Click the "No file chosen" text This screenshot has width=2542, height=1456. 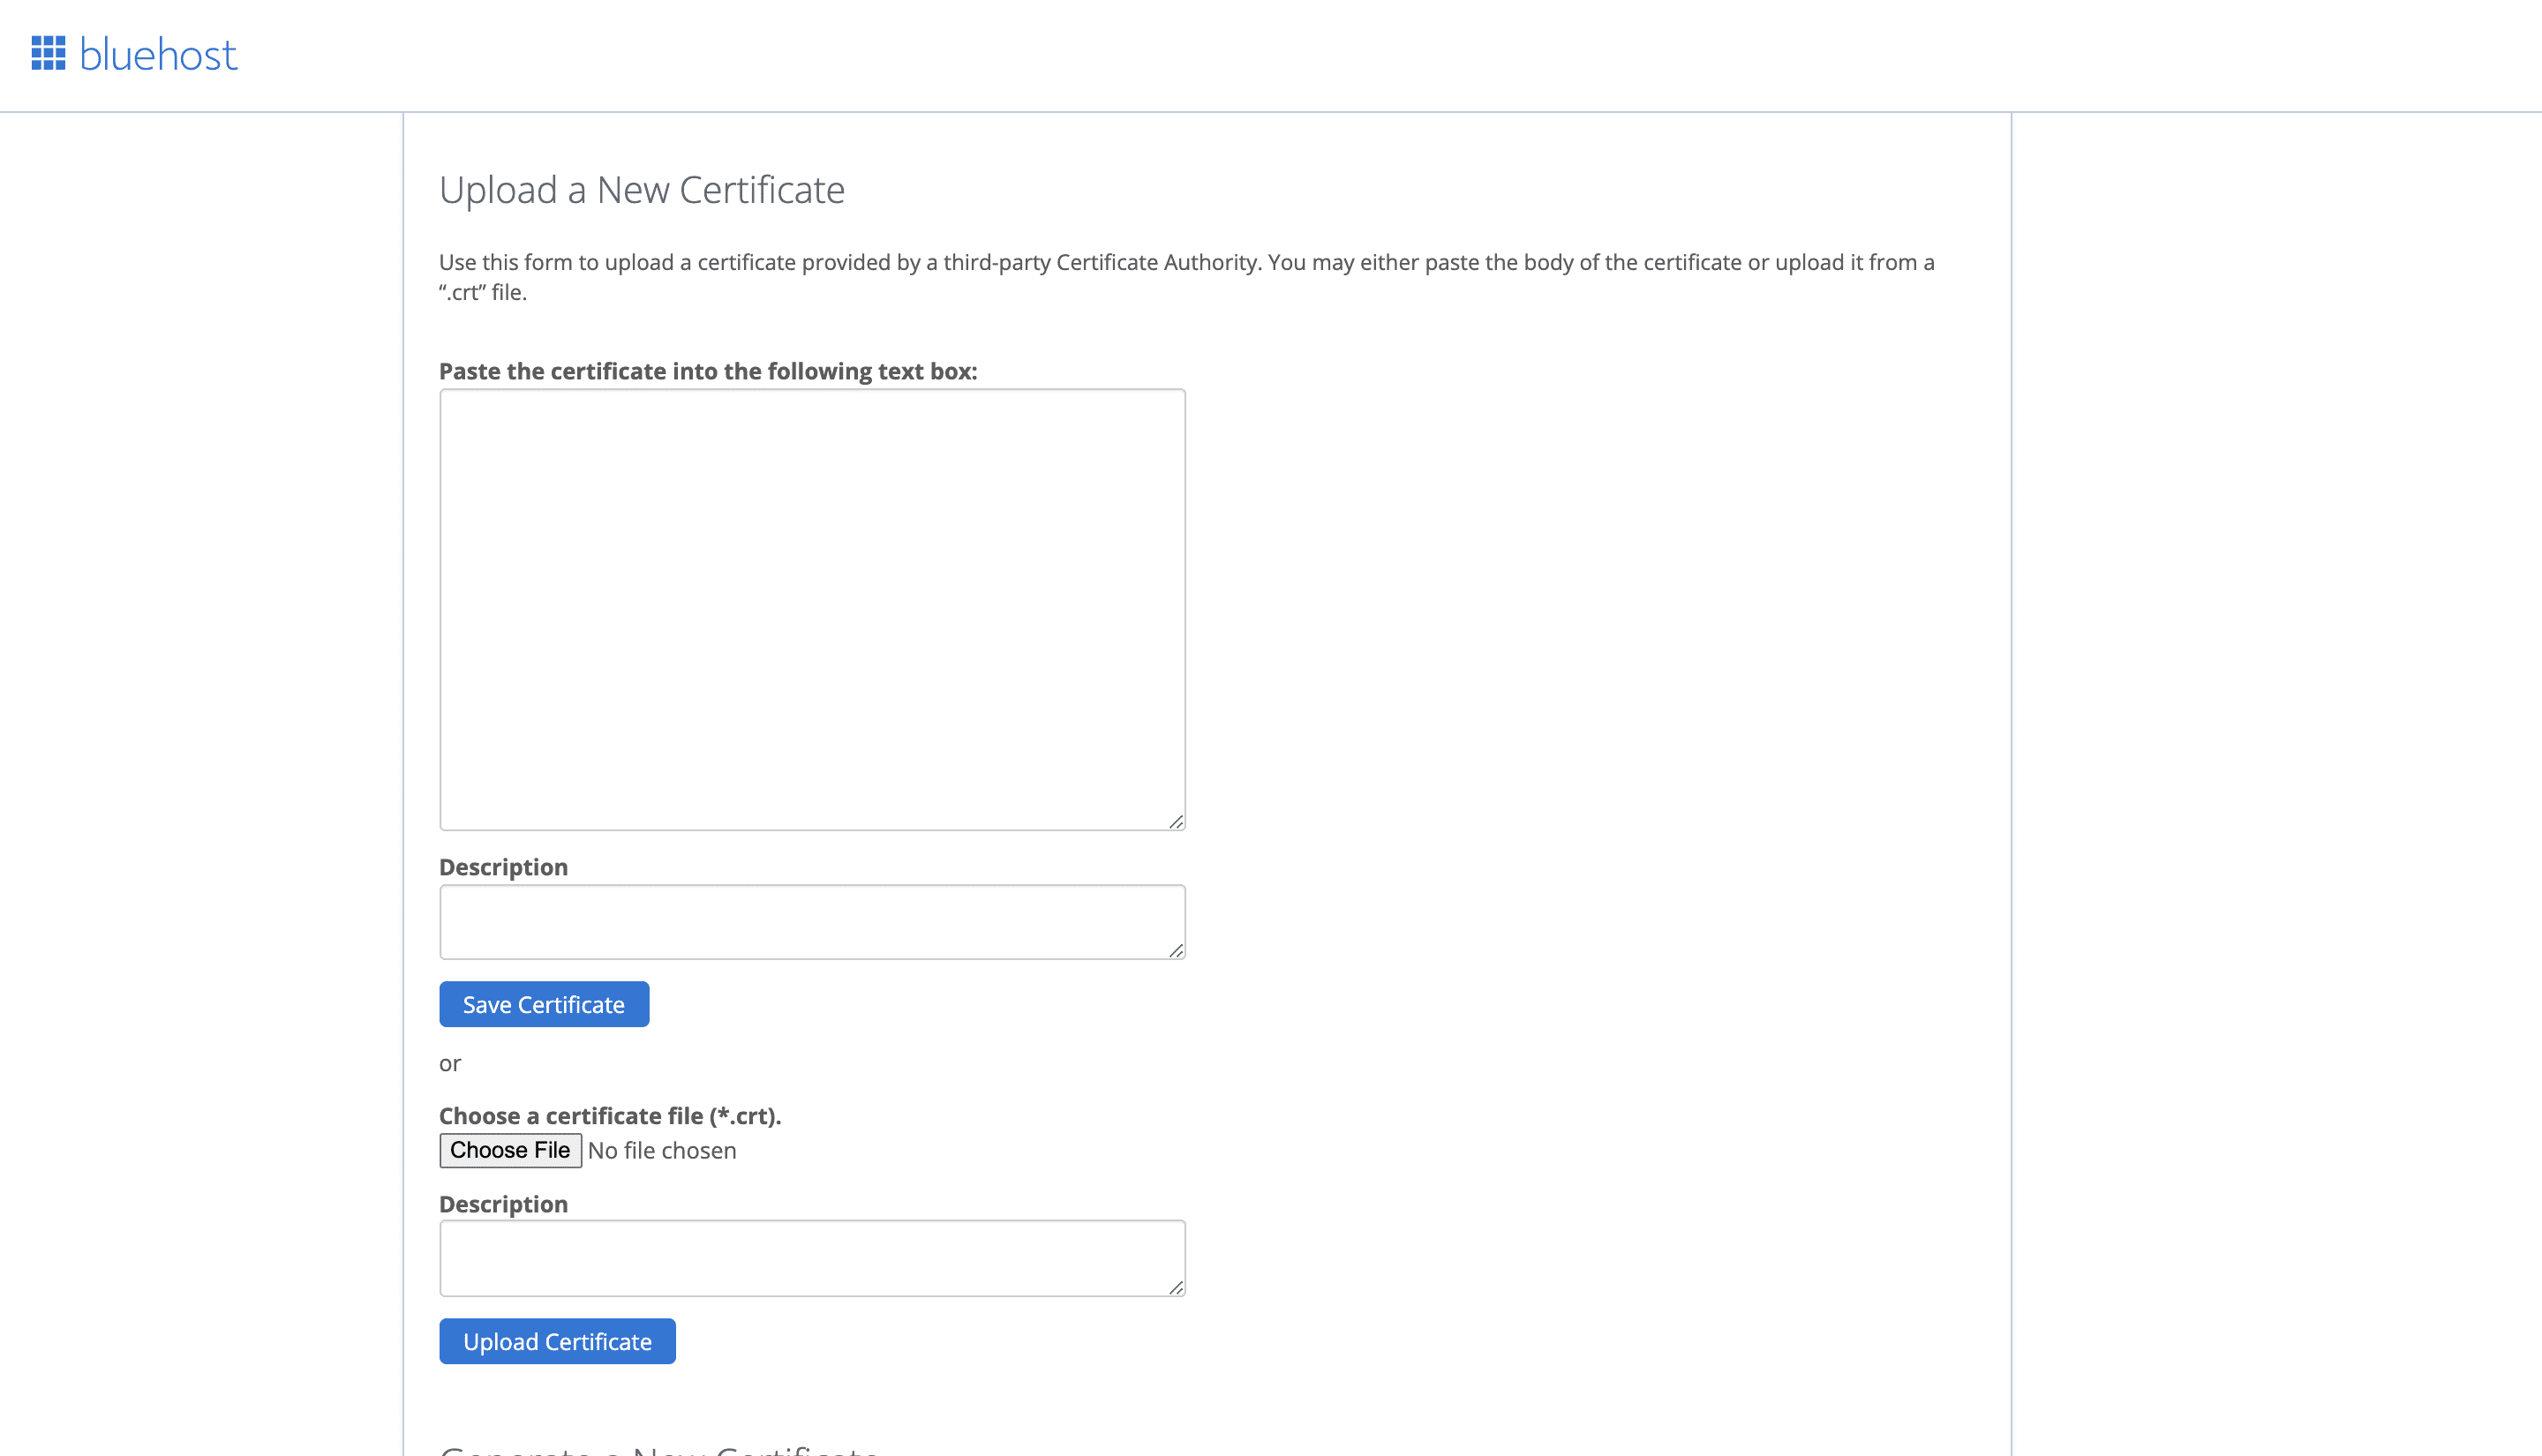[662, 1151]
